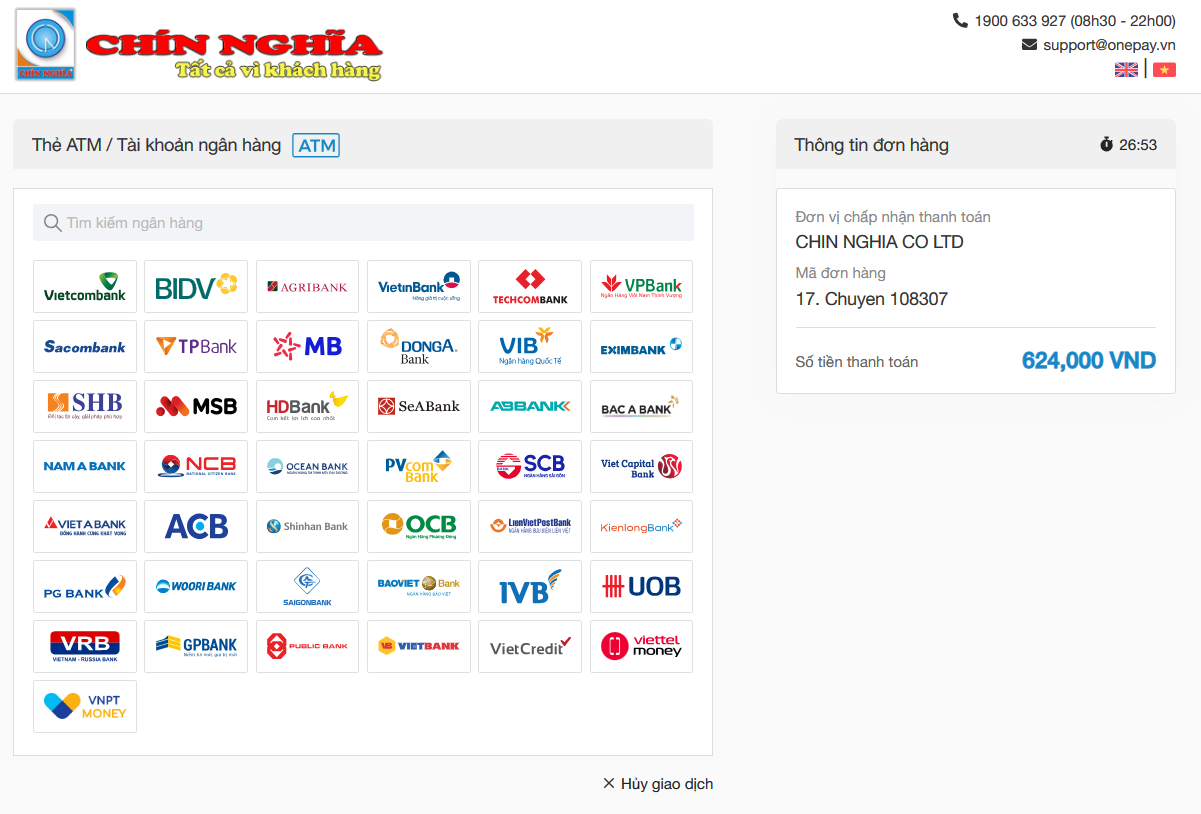Pick the VNPT Money logo

(x=85, y=707)
